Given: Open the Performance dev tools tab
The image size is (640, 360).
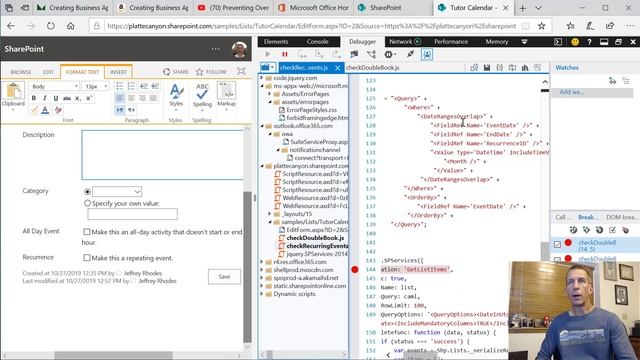Looking at the screenshot, I should (451, 42).
